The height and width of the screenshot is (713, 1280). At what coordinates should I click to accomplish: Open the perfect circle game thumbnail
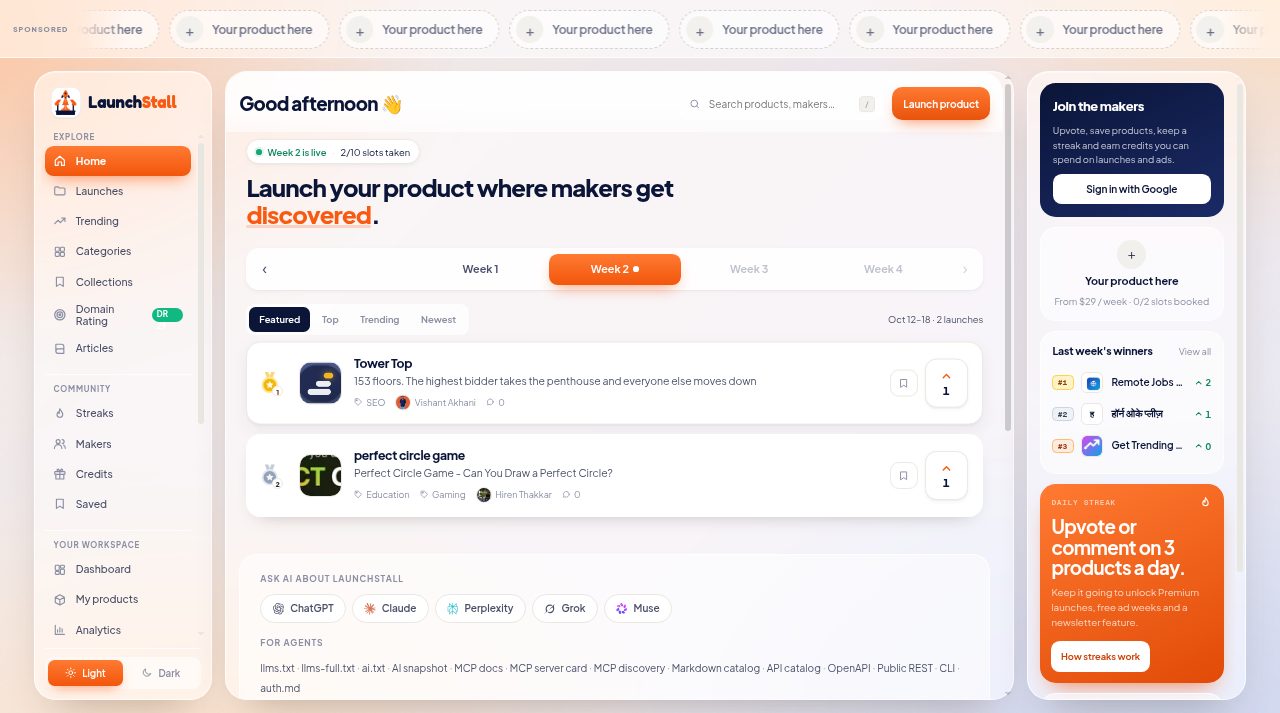320,476
